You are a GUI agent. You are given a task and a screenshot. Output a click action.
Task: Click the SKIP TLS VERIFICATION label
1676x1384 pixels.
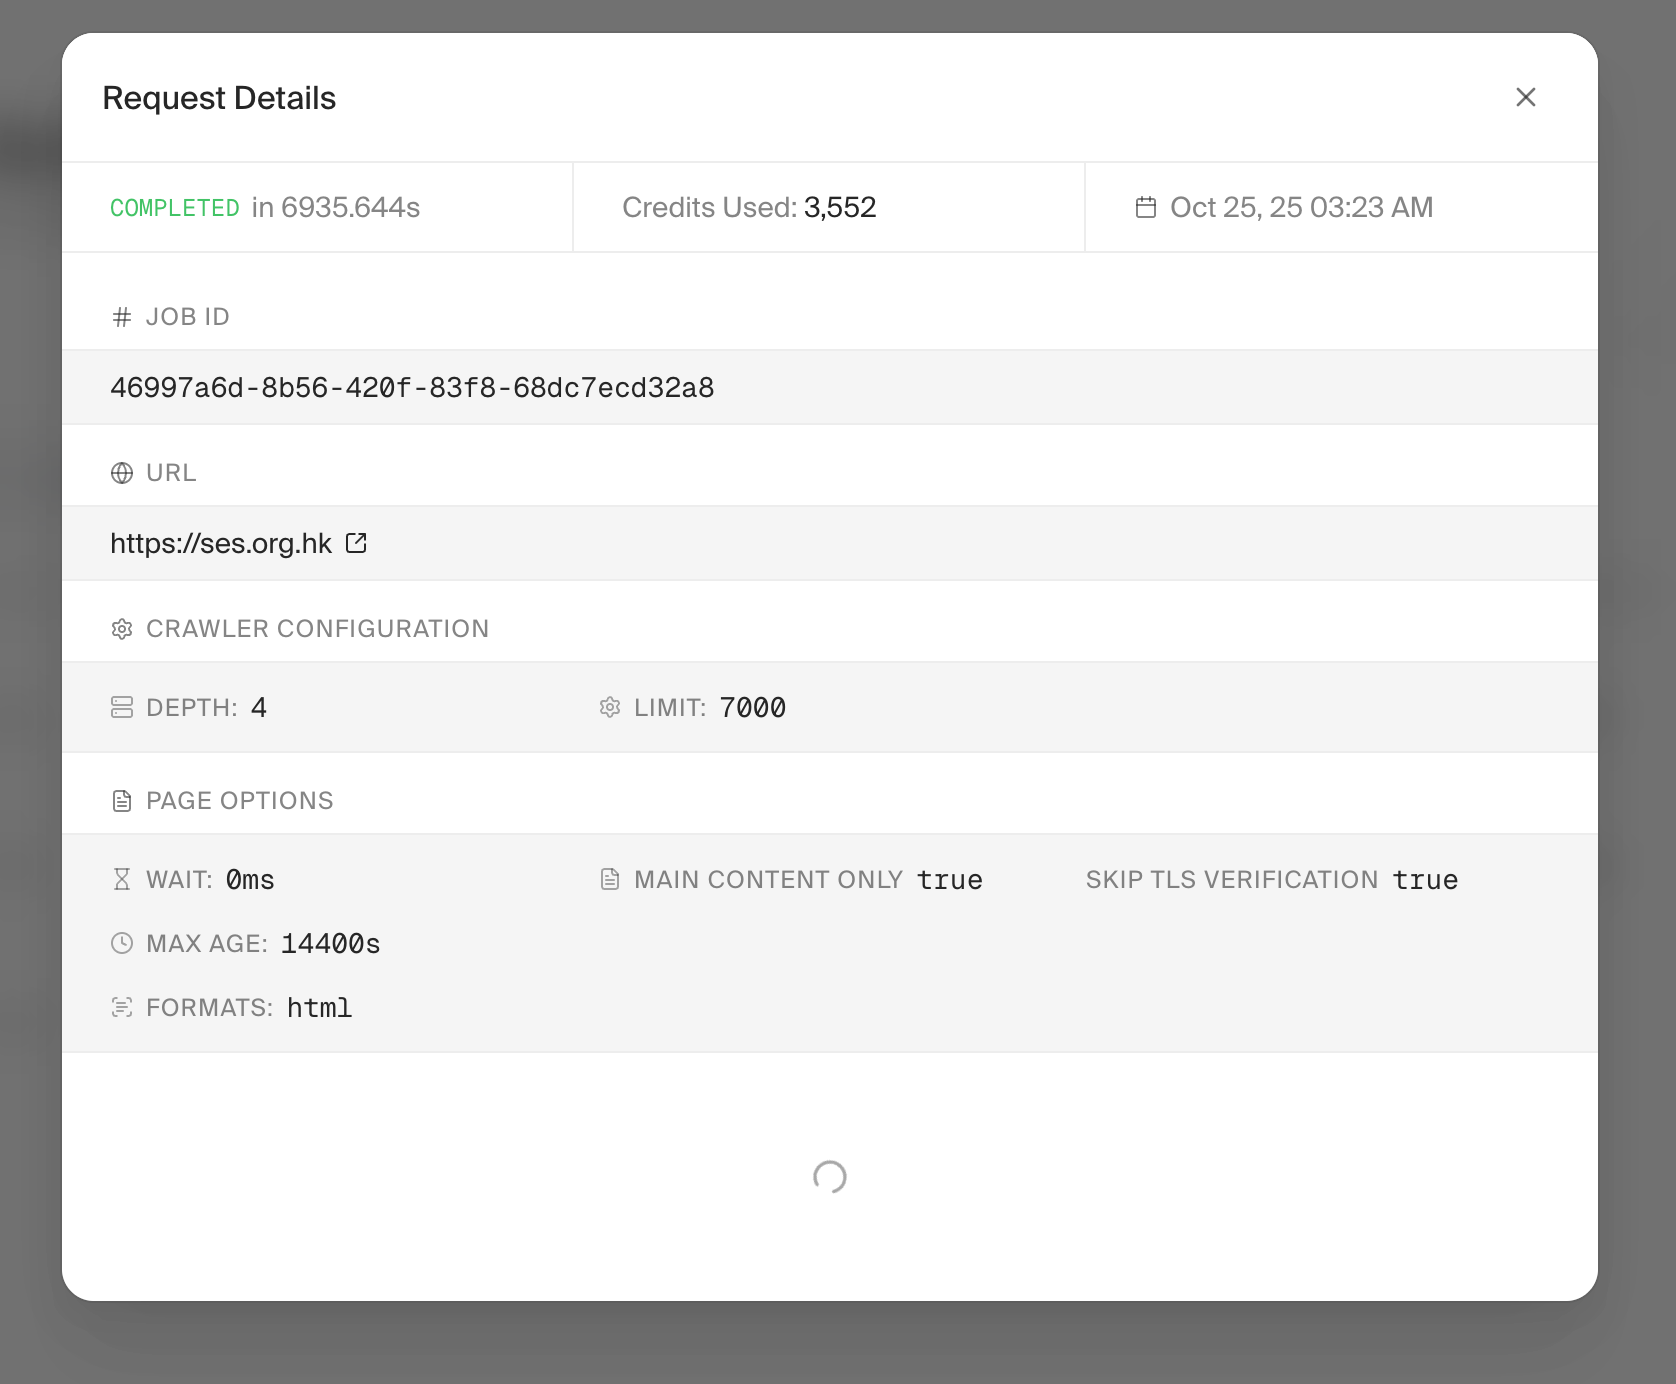coord(1232,879)
